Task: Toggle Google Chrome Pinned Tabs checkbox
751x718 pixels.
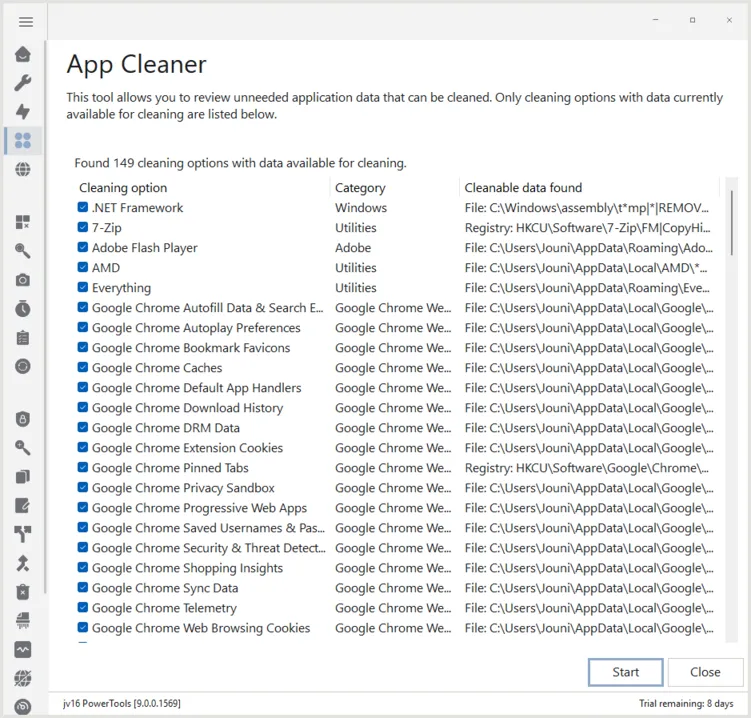Action: point(83,467)
